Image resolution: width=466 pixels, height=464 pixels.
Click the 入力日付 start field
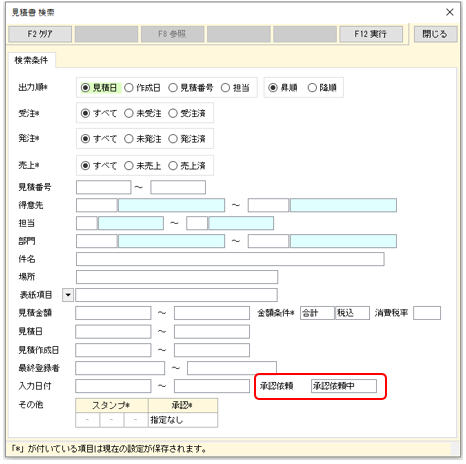pos(113,386)
